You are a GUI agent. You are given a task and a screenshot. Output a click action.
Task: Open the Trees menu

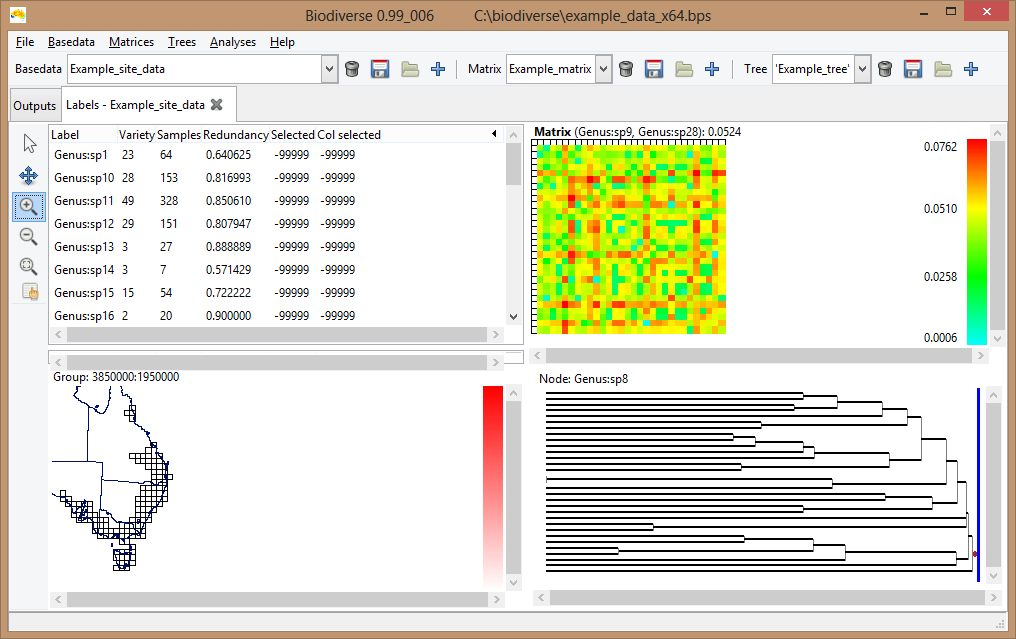click(181, 42)
